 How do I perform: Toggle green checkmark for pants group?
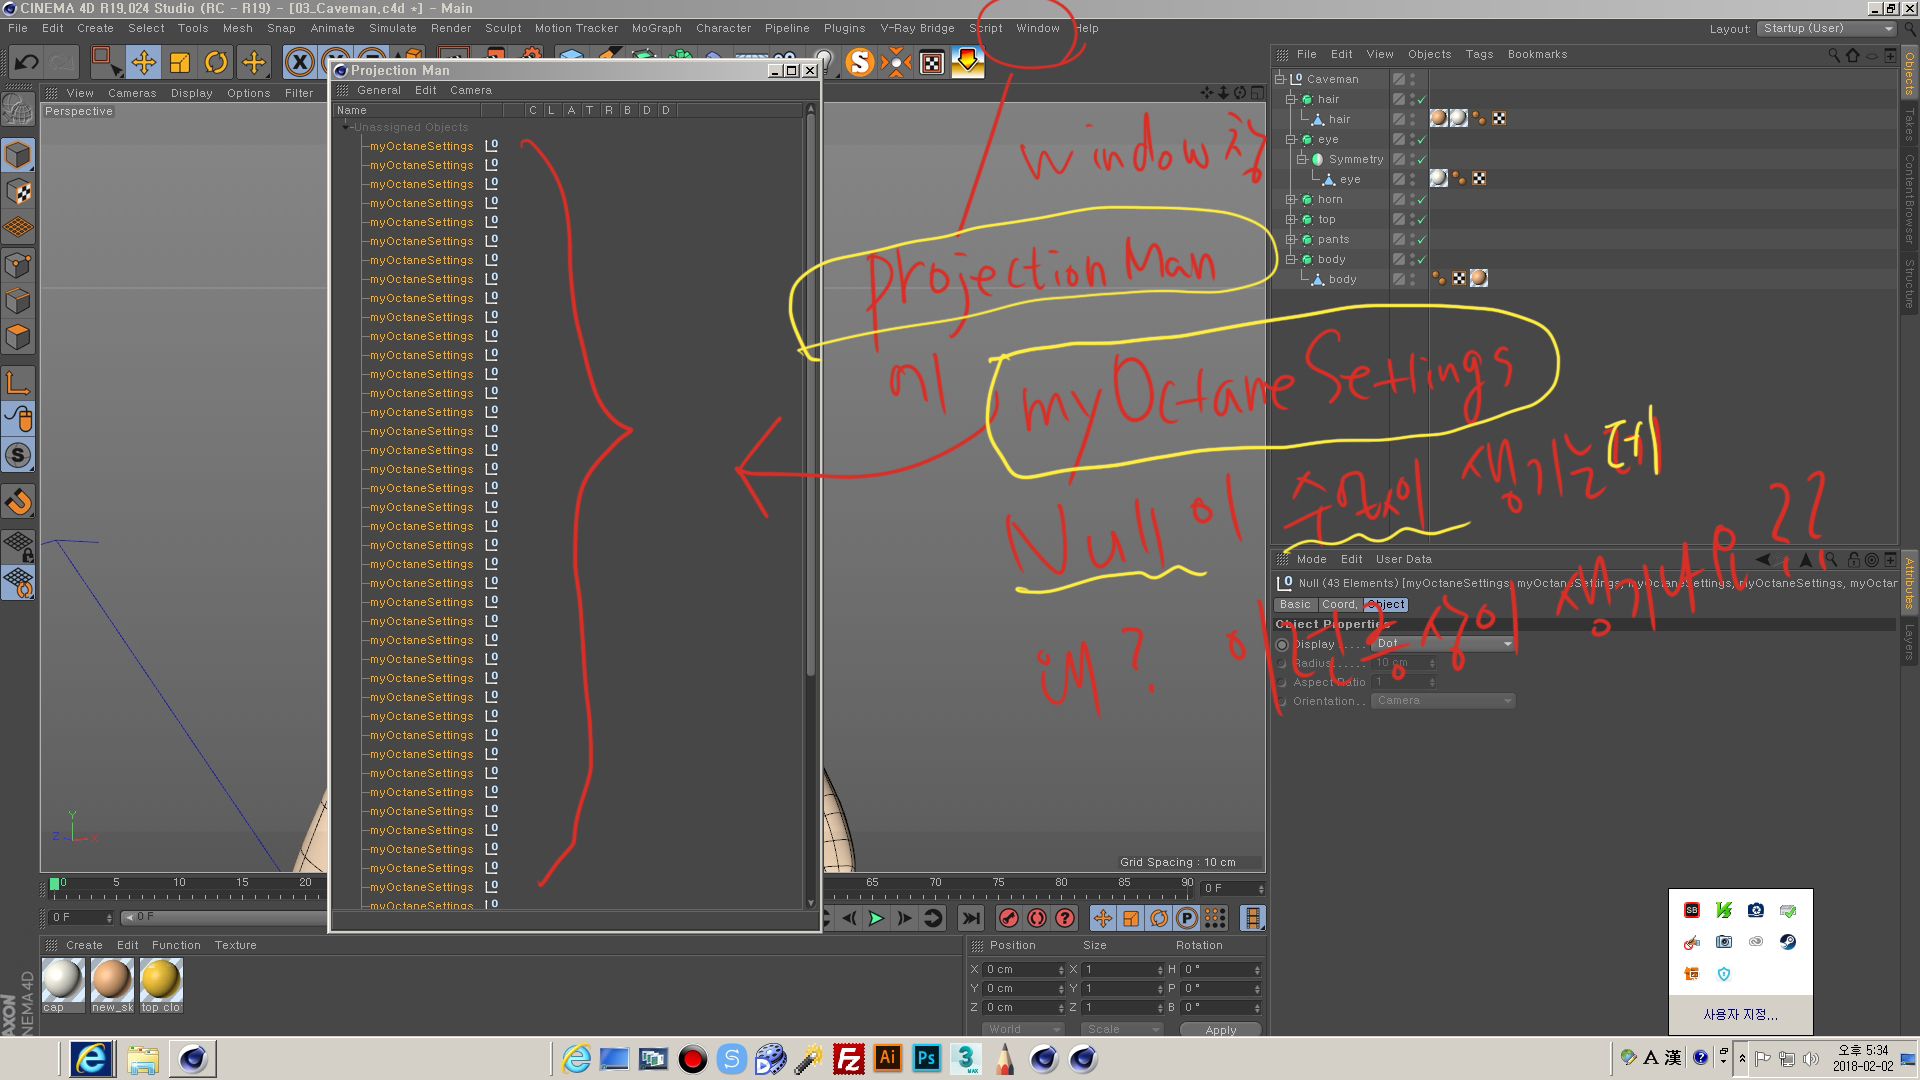pyautogui.click(x=1421, y=239)
